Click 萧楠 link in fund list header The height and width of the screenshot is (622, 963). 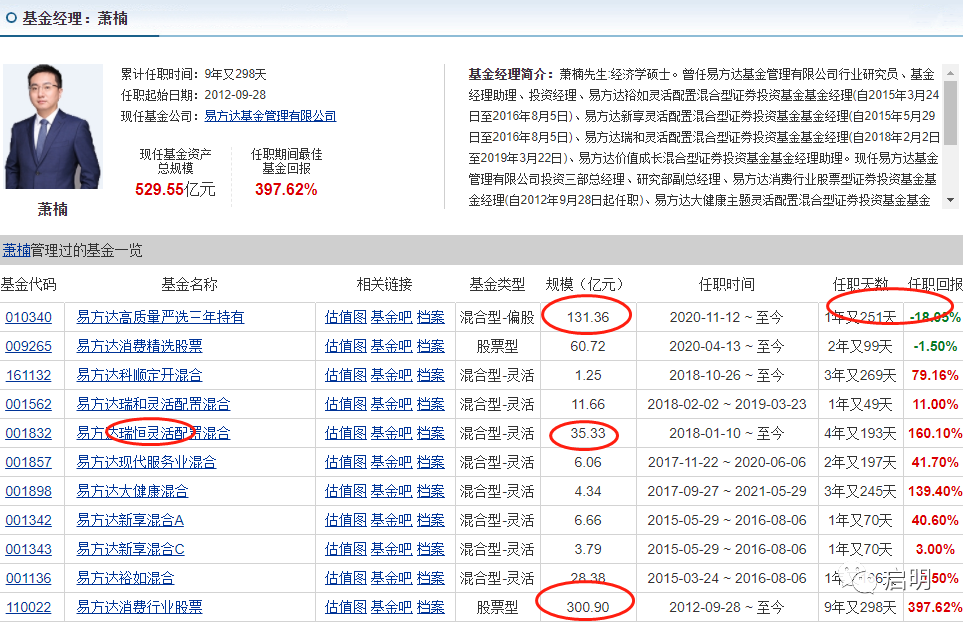(x=17, y=250)
